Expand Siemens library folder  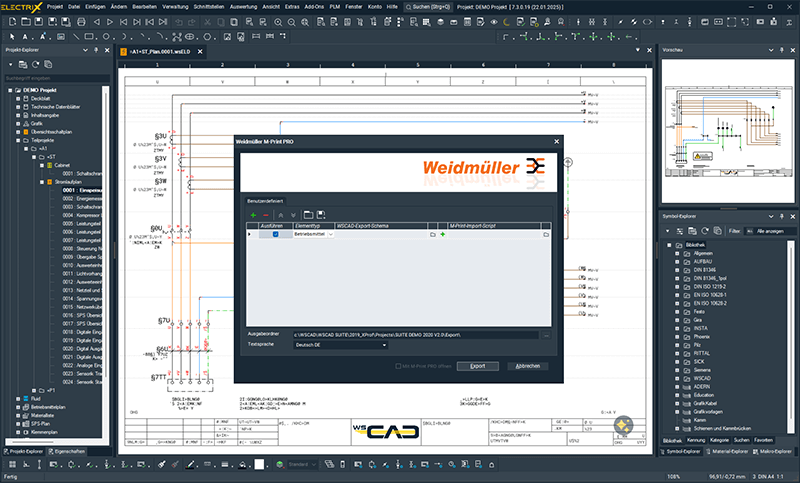[x=677, y=370]
